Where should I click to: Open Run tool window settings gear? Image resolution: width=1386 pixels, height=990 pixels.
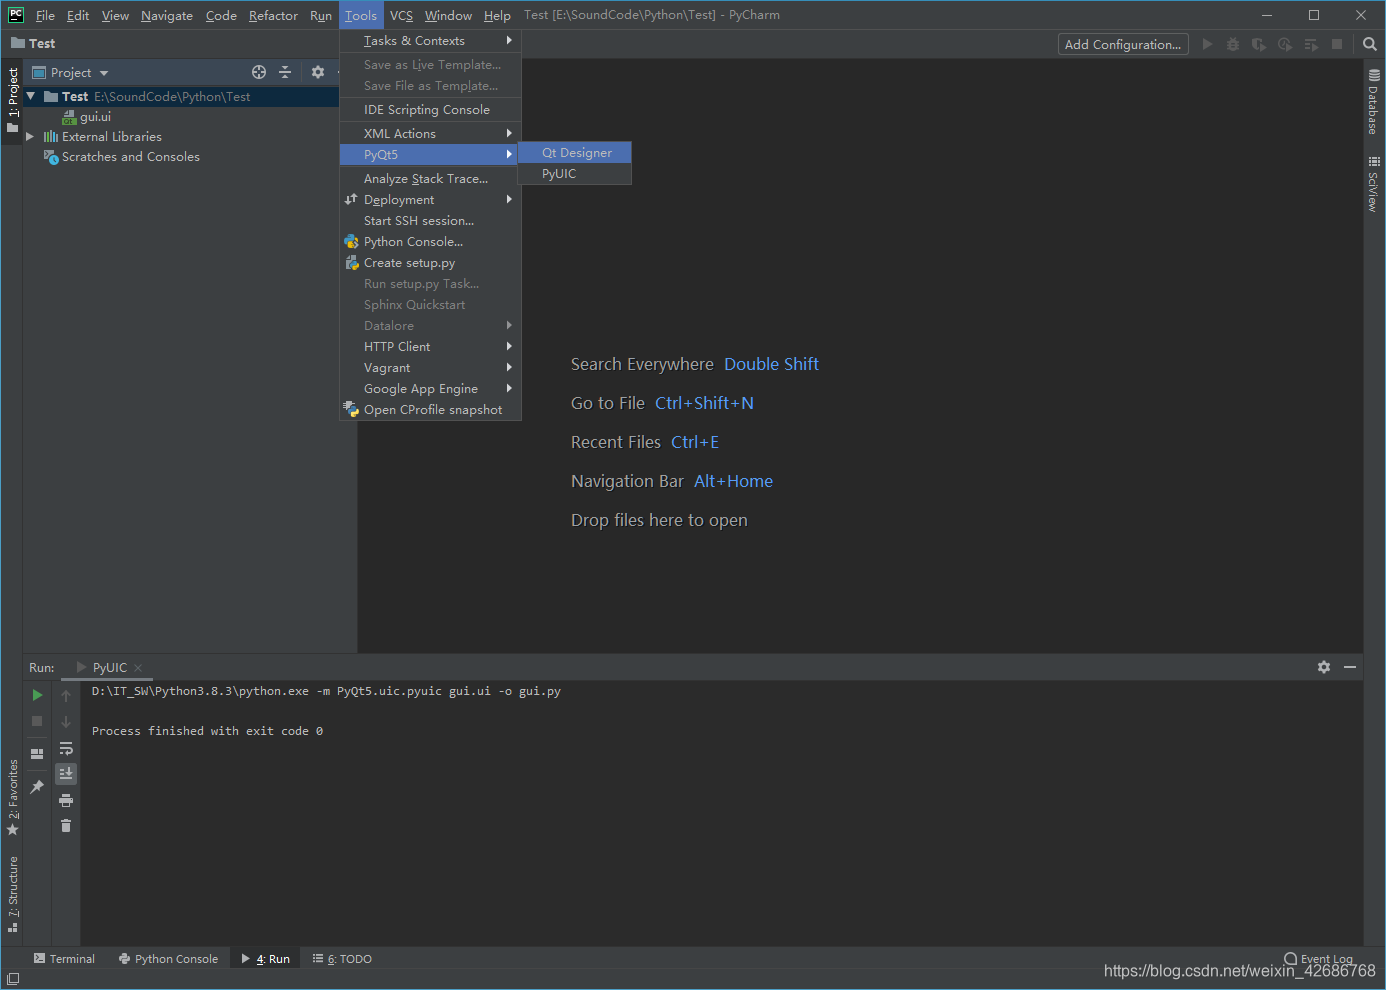pyautogui.click(x=1324, y=667)
